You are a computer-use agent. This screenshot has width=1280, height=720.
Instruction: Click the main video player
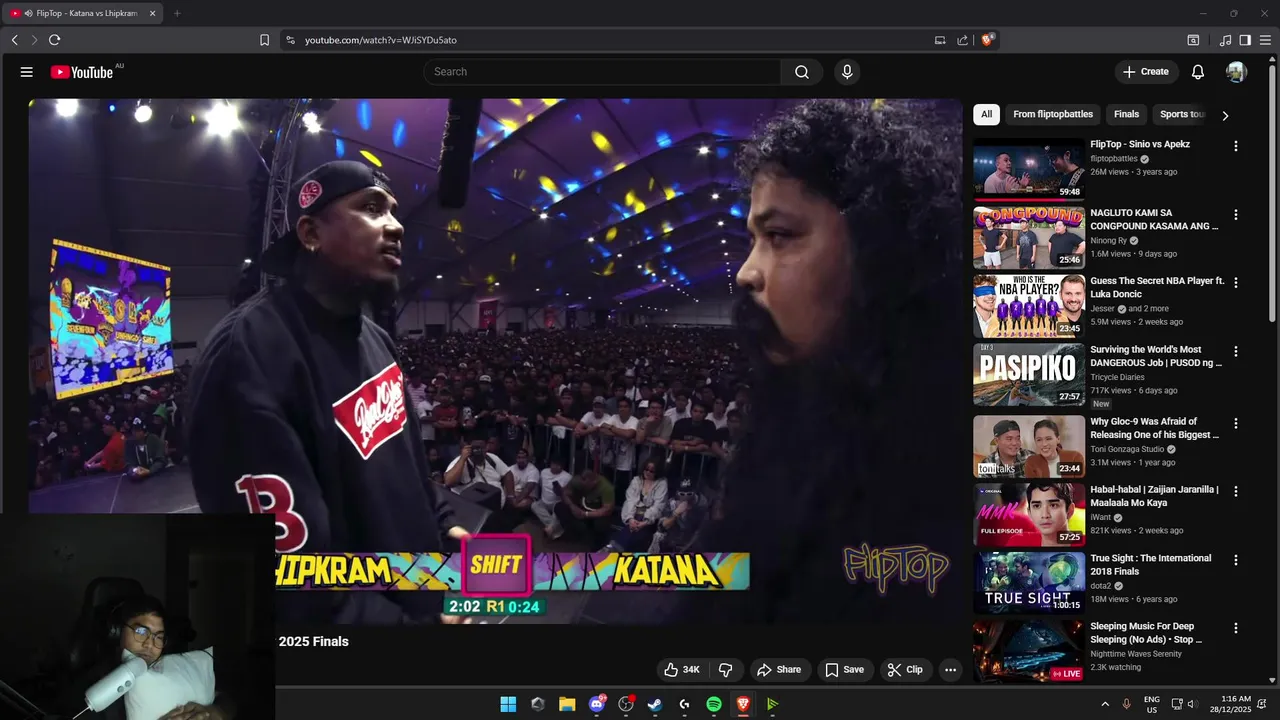click(x=495, y=360)
